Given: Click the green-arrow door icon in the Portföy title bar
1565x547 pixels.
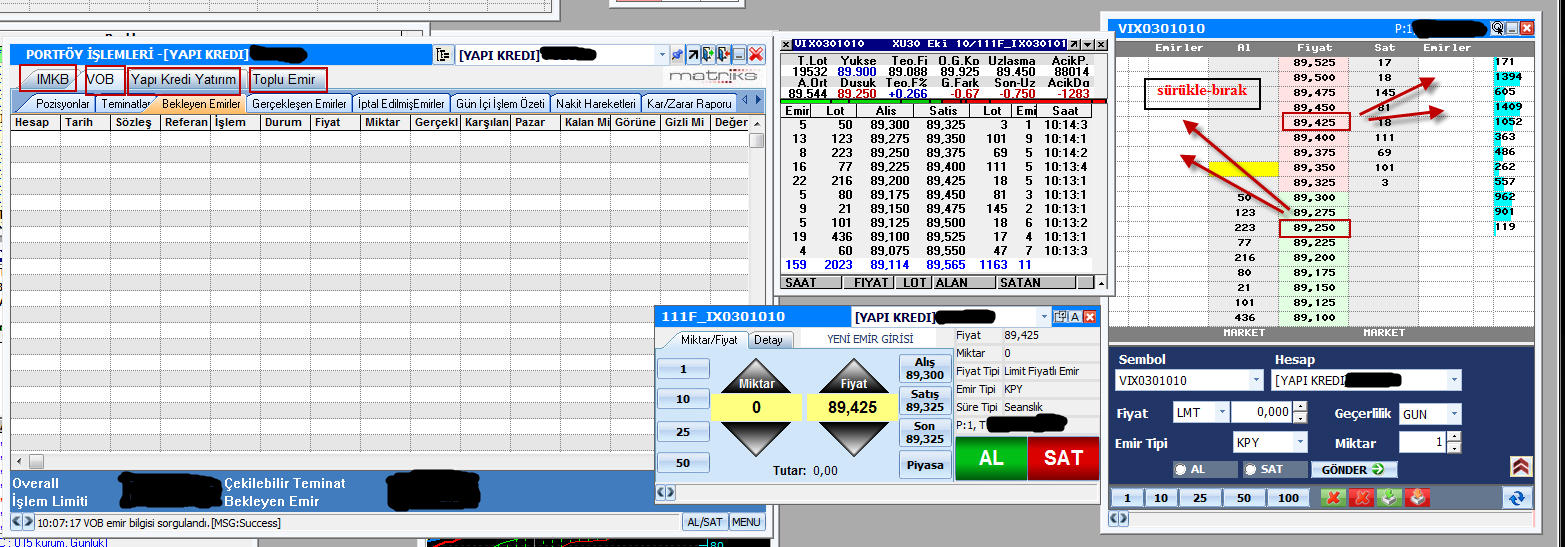Looking at the screenshot, I should 708,55.
